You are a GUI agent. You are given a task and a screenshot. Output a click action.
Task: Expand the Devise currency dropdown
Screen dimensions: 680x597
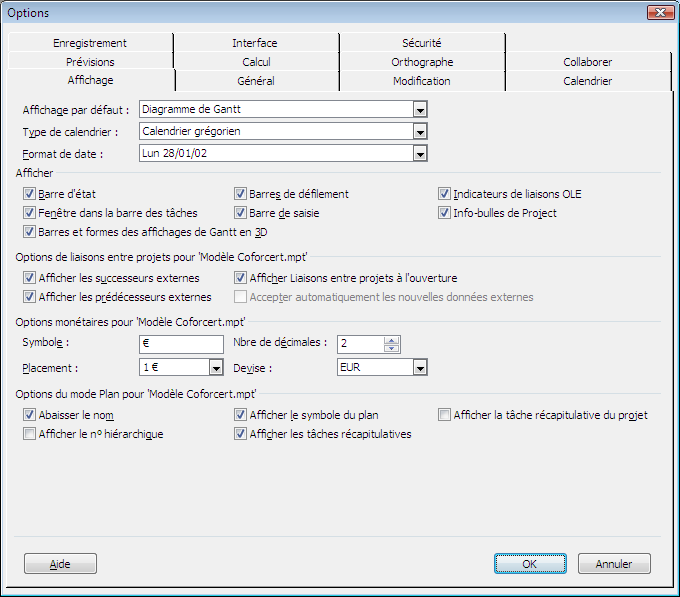coord(420,368)
